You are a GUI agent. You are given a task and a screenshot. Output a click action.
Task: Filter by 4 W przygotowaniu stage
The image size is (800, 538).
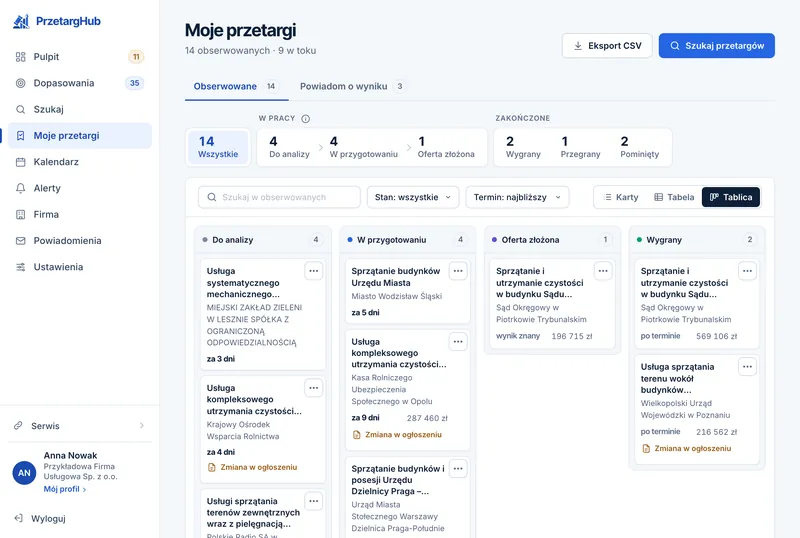(x=363, y=147)
